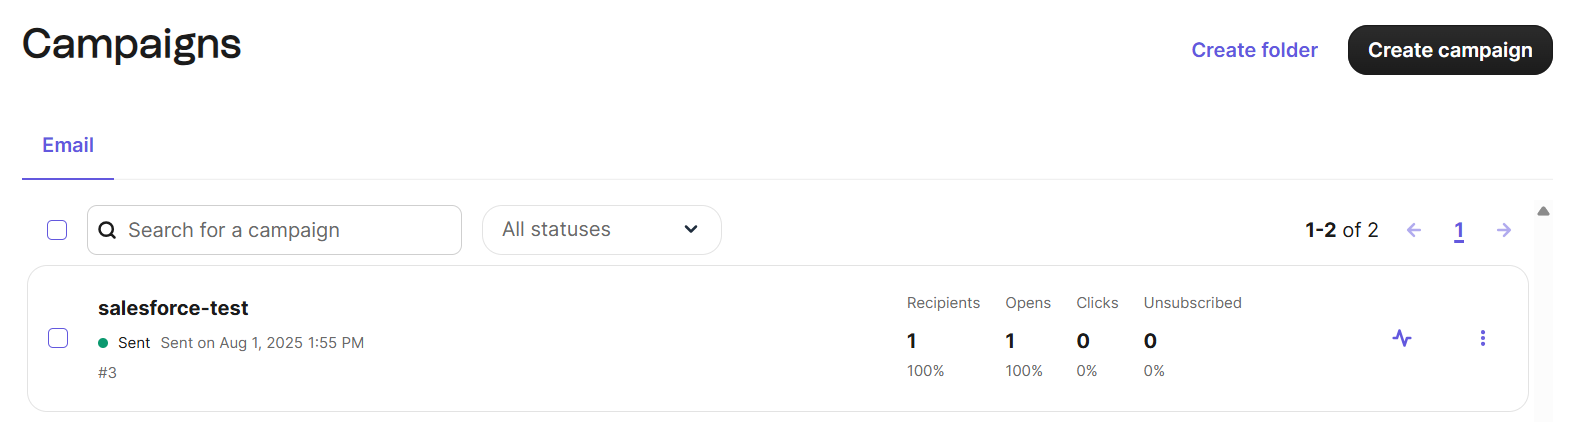Switch to the Email tab

[68, 145]
